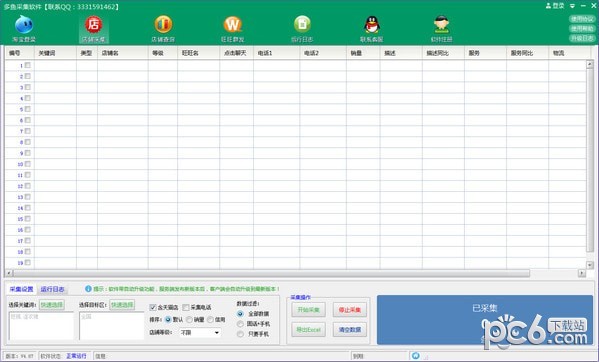Click the 旺旺名 column header
This screenshot has width=599, height=362.
199,53
